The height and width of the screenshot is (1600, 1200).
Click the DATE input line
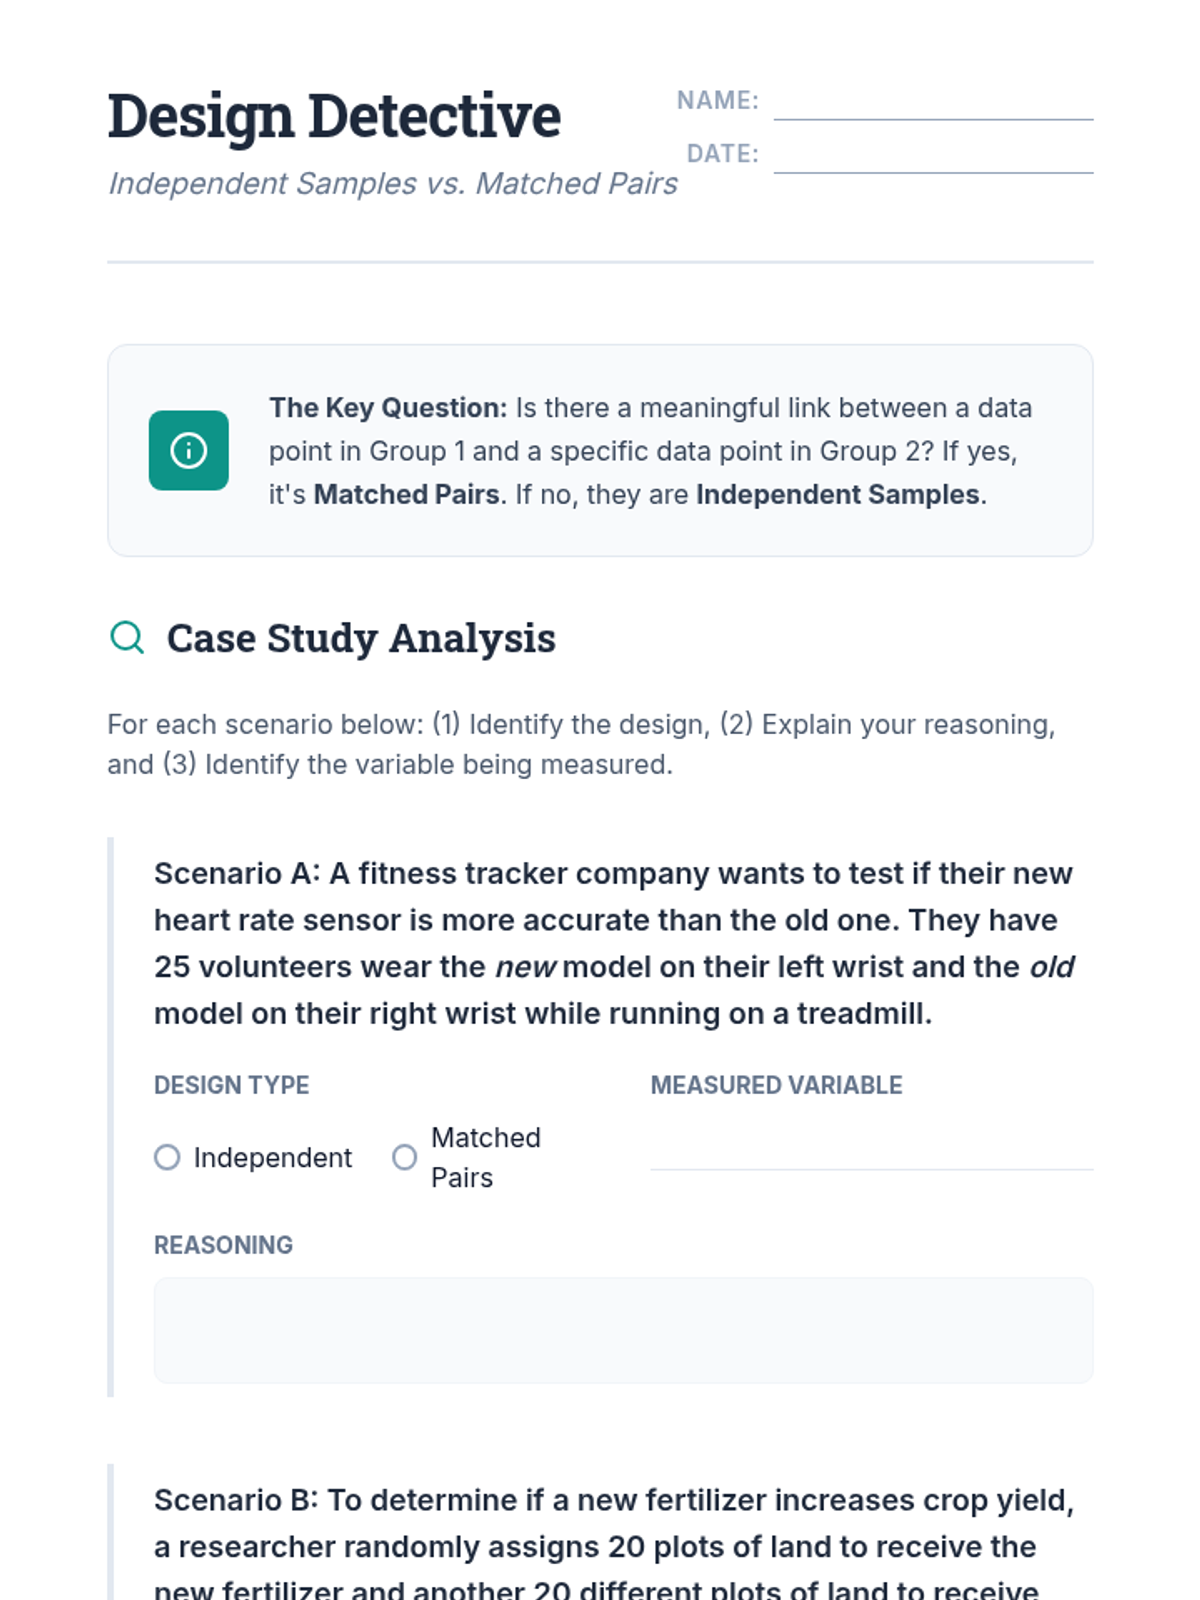[933, 156]
